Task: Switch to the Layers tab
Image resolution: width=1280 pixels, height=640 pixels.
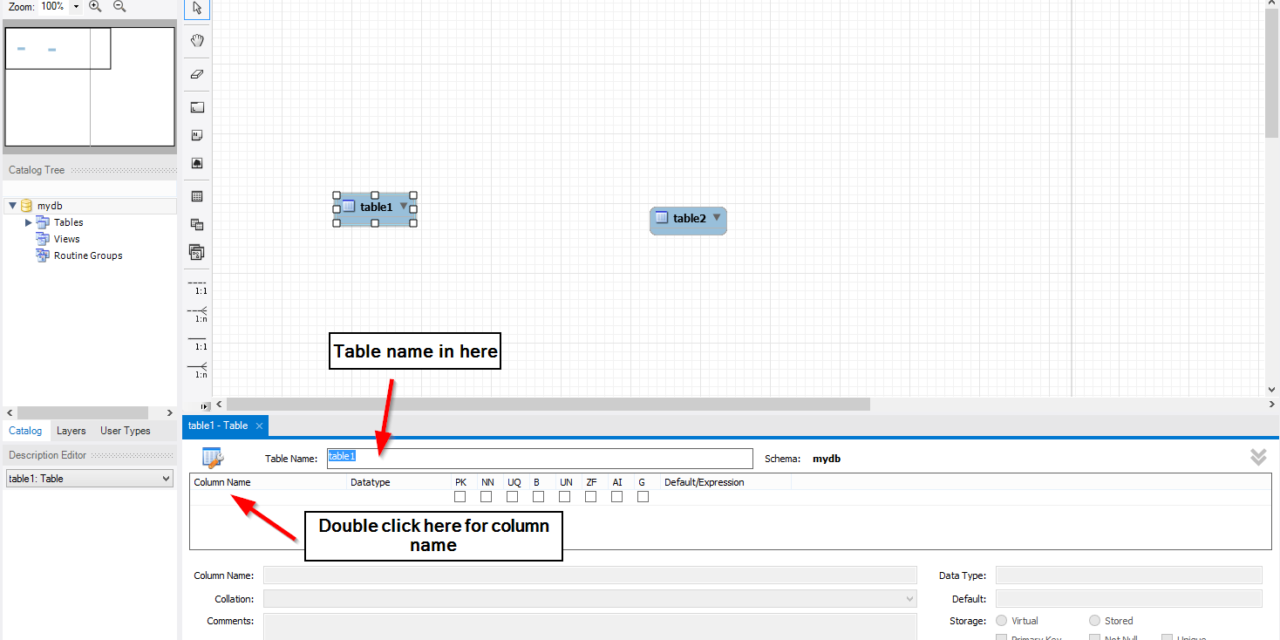Action: (71, 431)
